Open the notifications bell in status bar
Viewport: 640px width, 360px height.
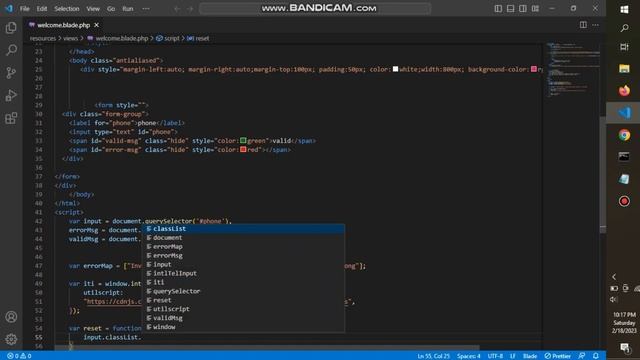coord(596,356)
